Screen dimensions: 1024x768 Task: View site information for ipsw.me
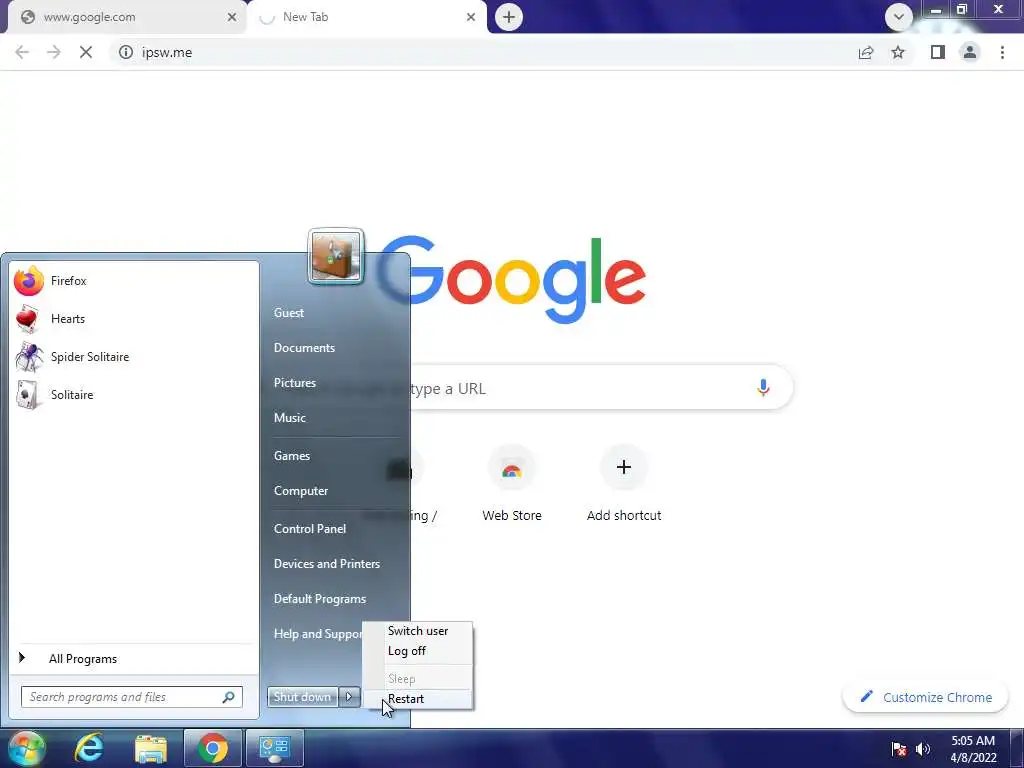[x=126, y=52]
